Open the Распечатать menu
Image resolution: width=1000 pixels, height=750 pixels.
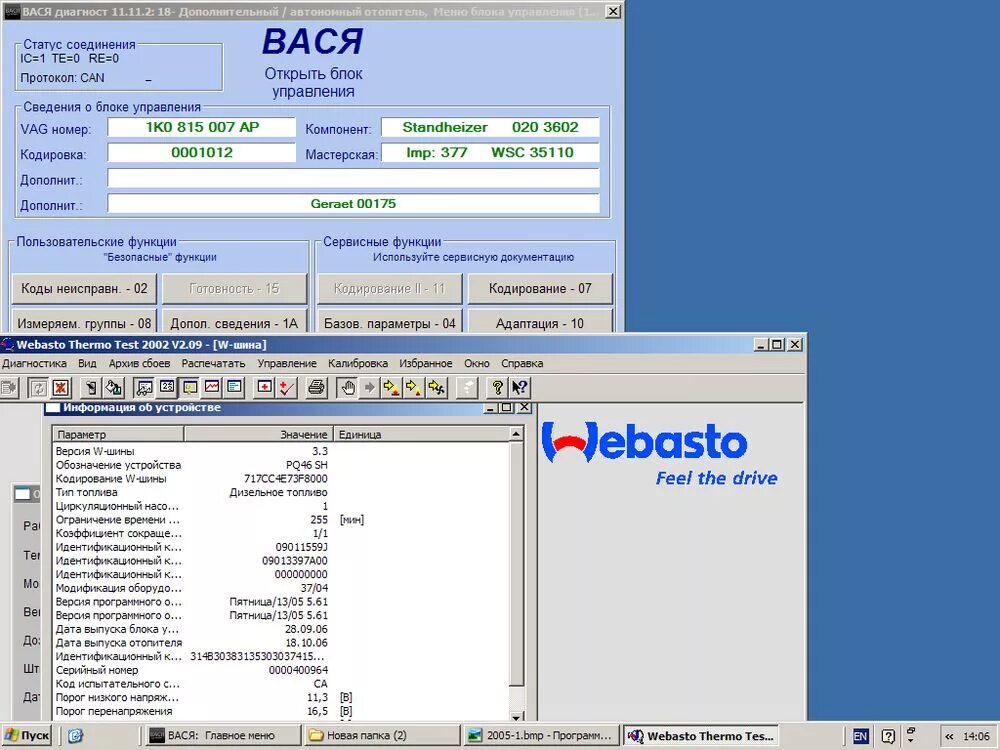tap(213, 363)
